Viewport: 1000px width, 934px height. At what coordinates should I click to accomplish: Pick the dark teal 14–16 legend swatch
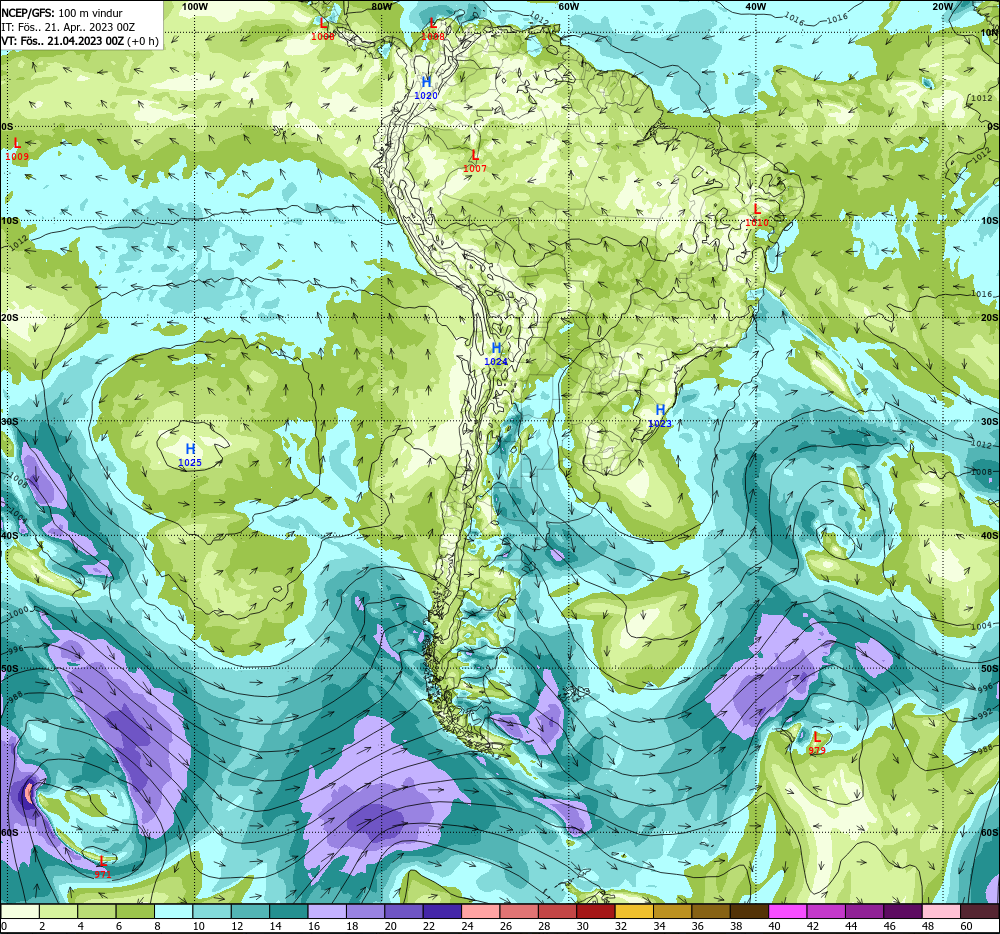[x=289, y=911]
